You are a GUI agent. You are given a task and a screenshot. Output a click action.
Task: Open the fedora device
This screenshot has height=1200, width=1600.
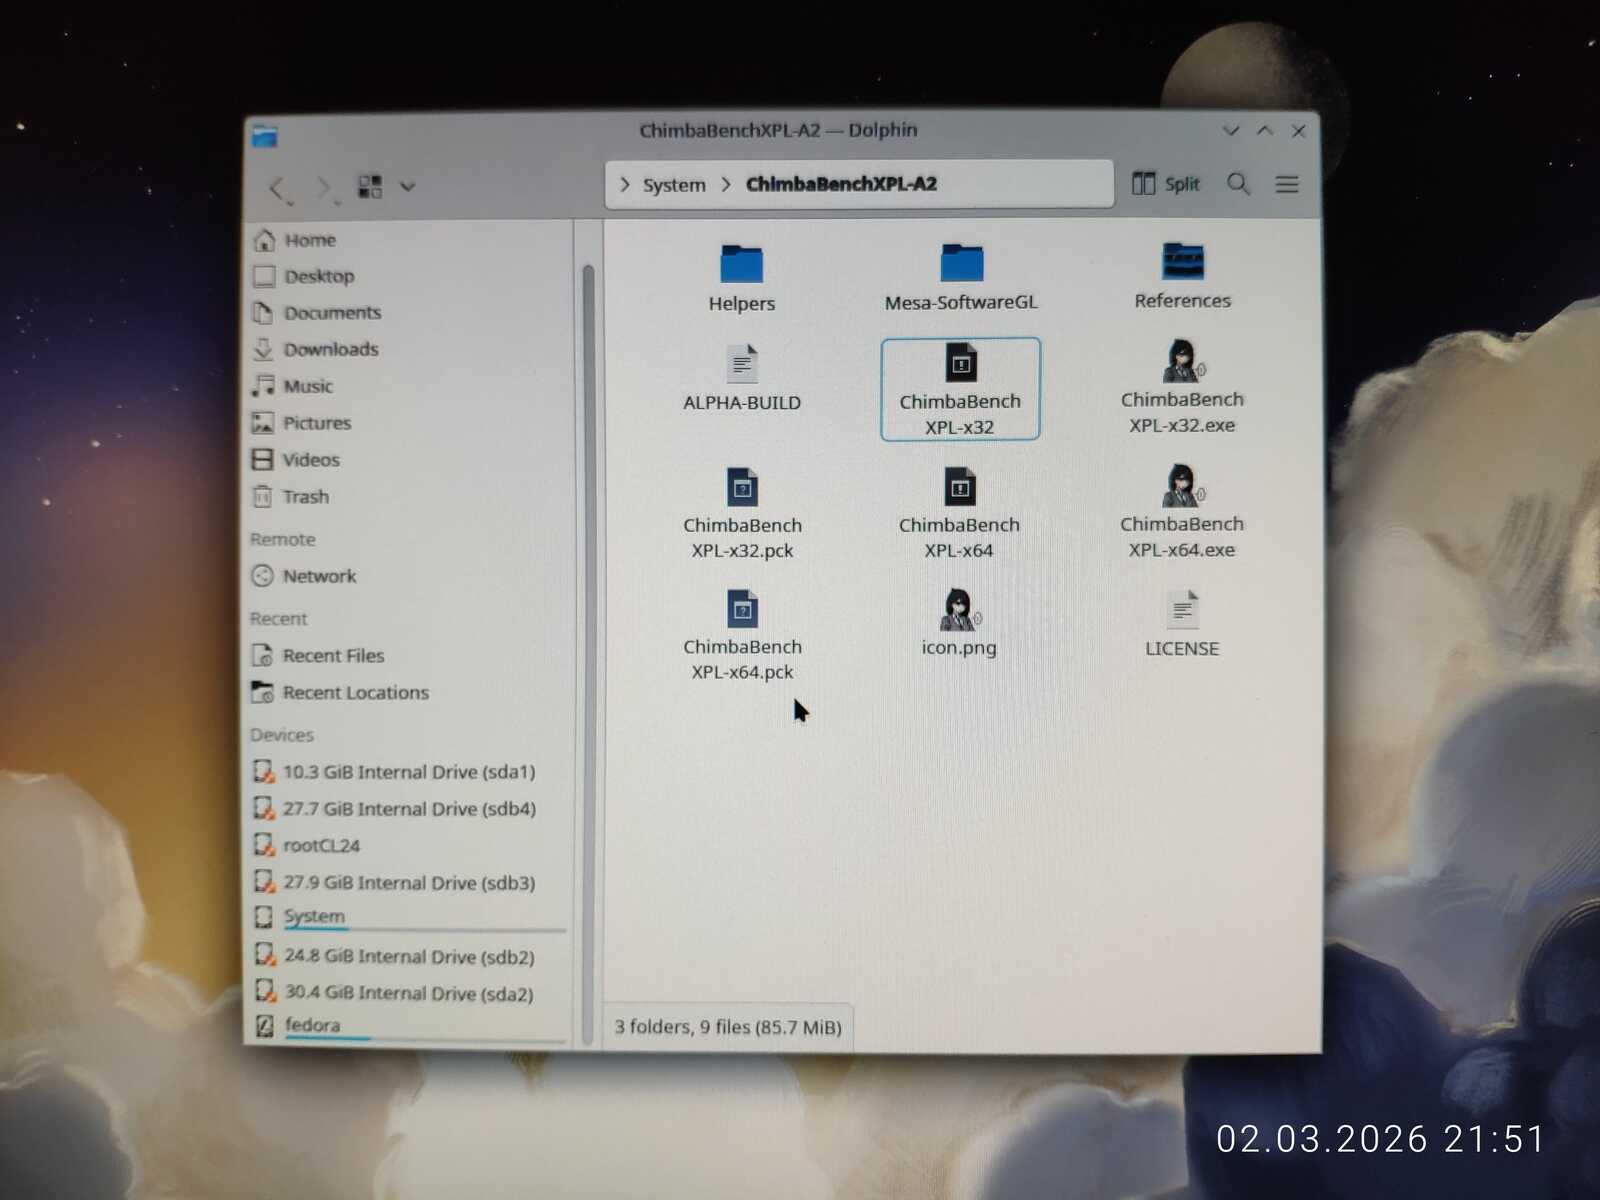click(x=410, y=1026)
